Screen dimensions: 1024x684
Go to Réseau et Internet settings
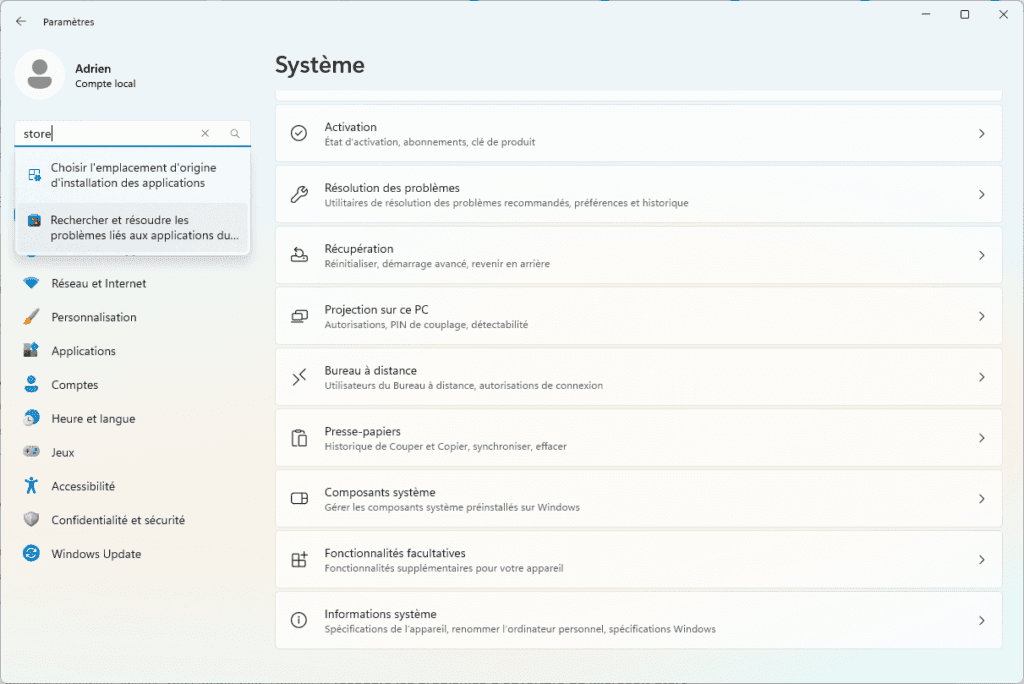click(x=133, y=283)
